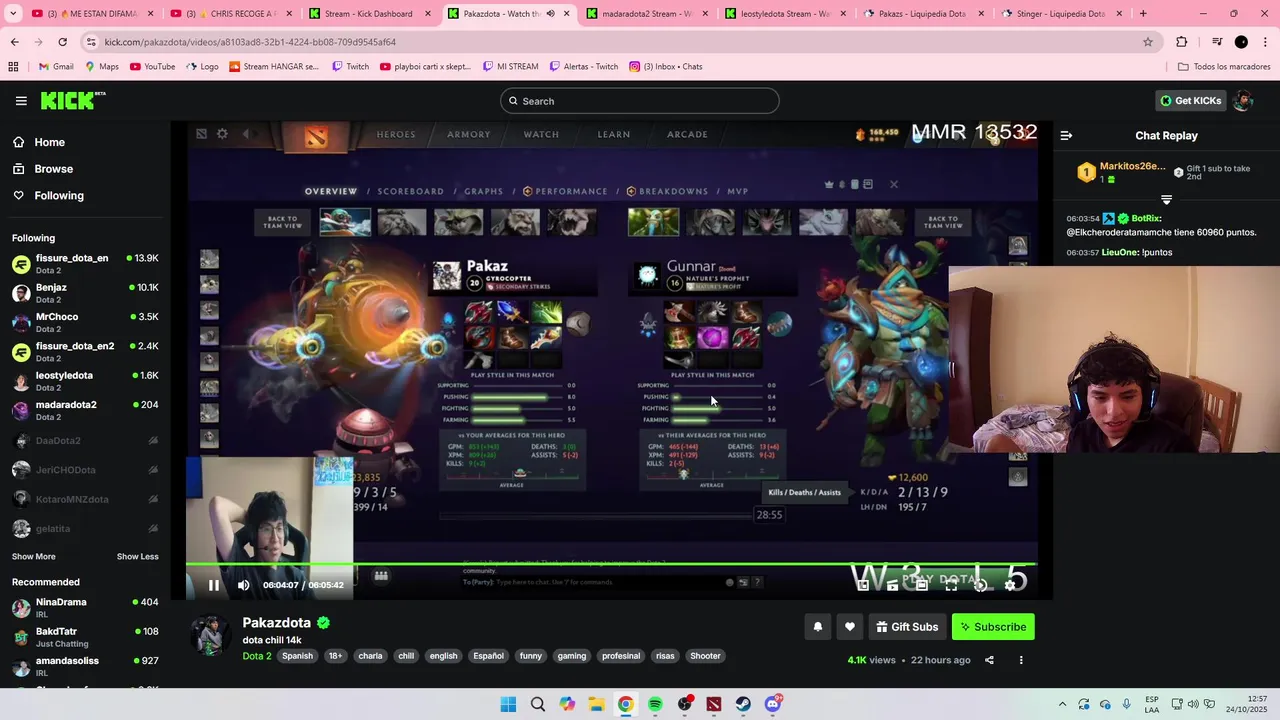Open the user profile avatar menu
The image size is (1280, 720).
(1243, 101)
